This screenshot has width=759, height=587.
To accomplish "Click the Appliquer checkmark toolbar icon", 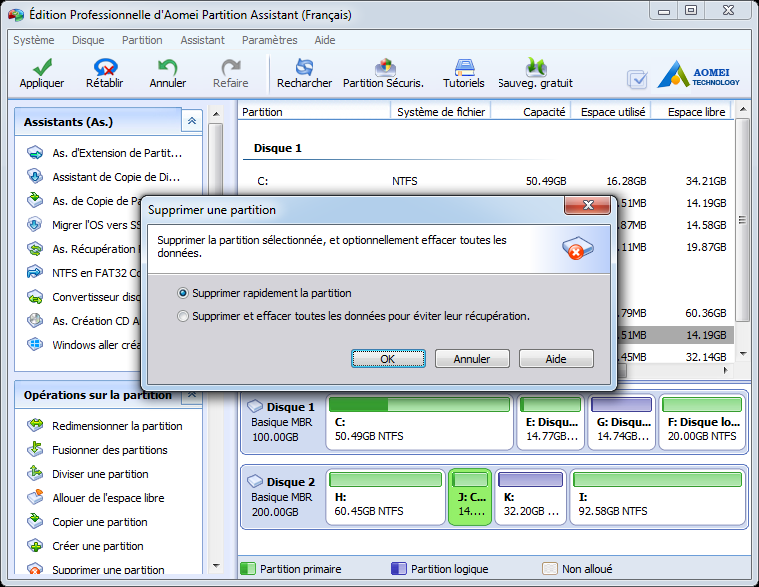I will tap(43, 67).
